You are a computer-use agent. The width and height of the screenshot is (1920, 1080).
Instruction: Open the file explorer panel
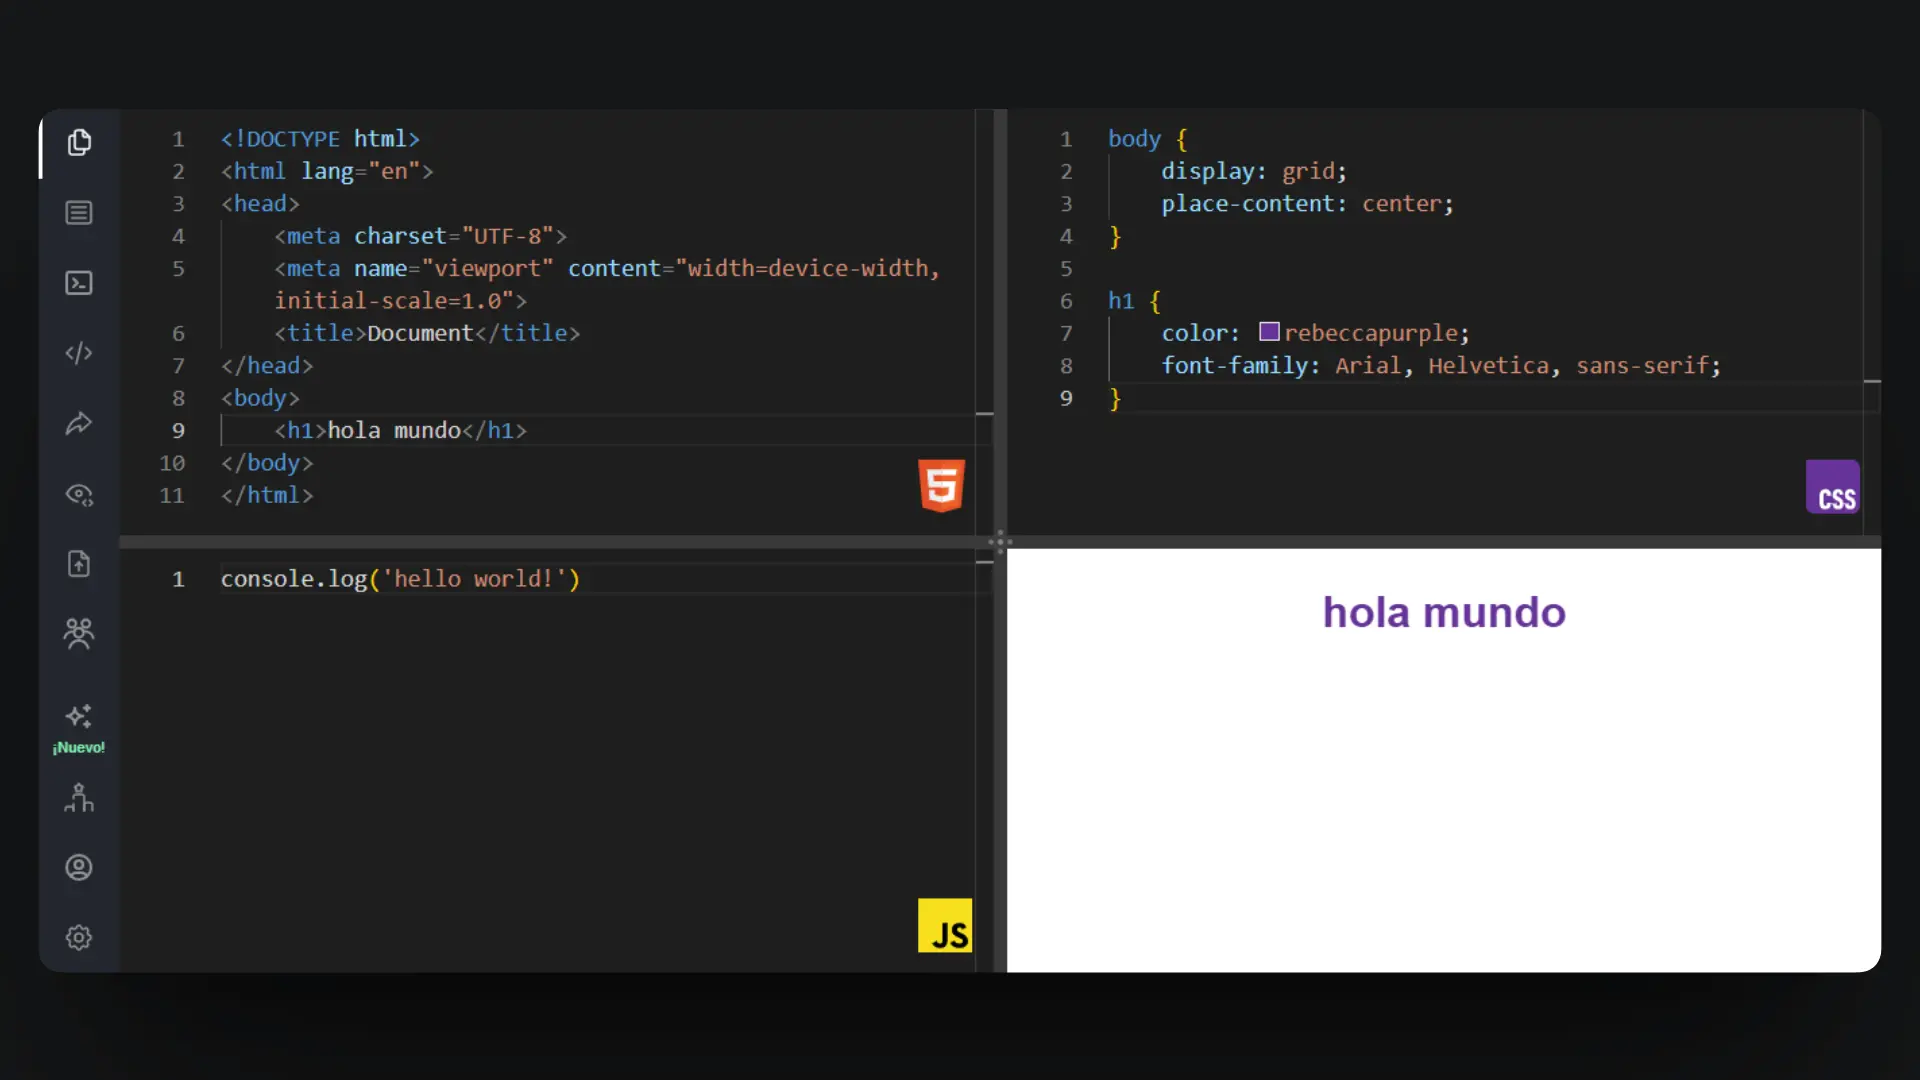click(79, 142)
